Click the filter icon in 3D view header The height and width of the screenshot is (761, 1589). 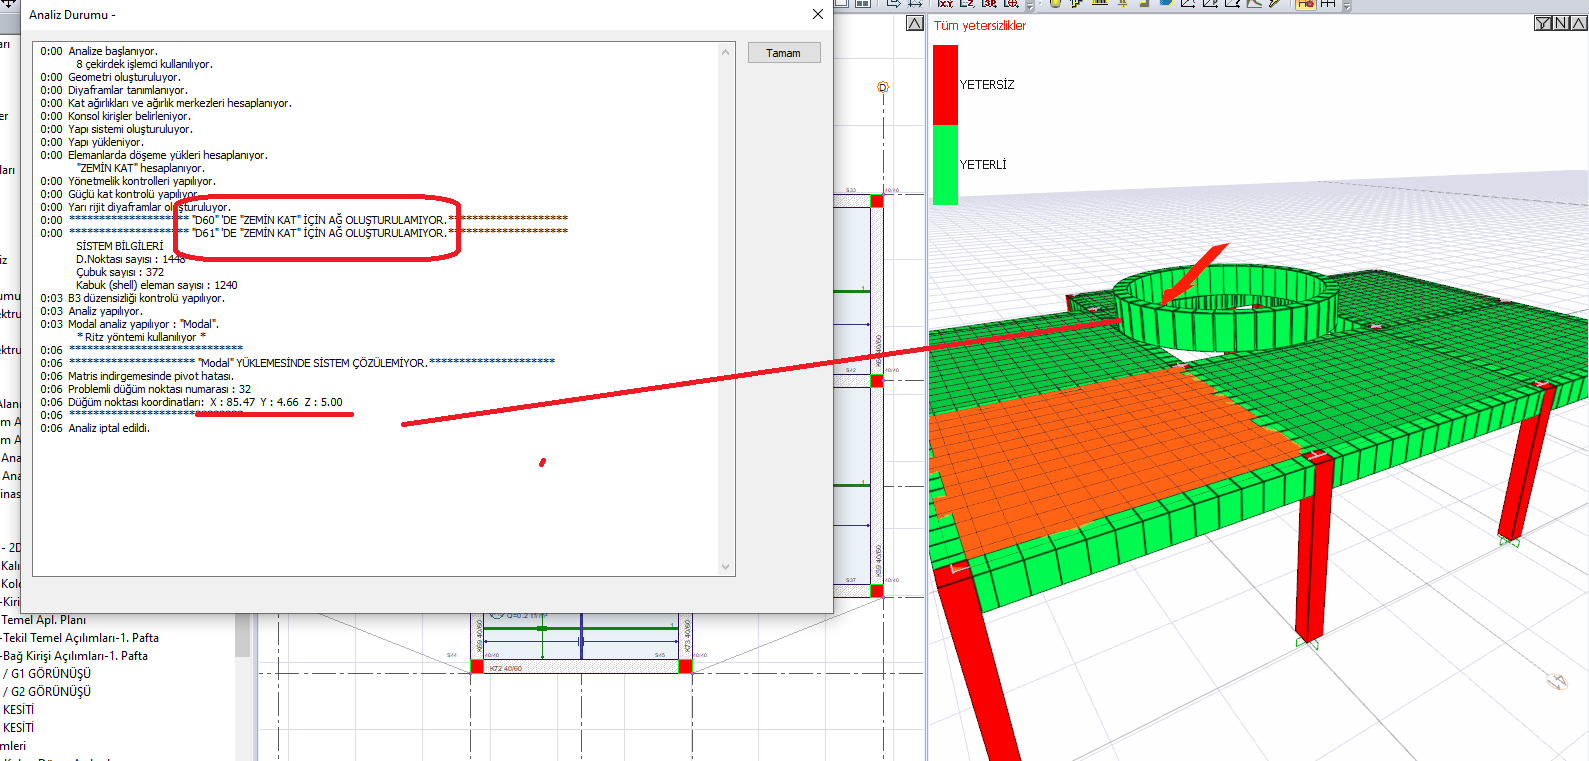(x=1543, y=23)
